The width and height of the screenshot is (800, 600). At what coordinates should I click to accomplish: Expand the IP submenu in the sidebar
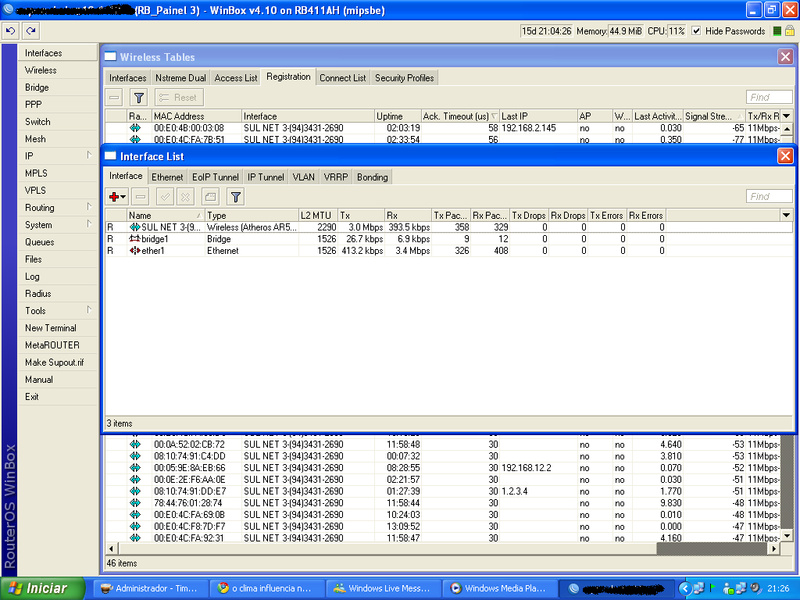coord(58,156)
